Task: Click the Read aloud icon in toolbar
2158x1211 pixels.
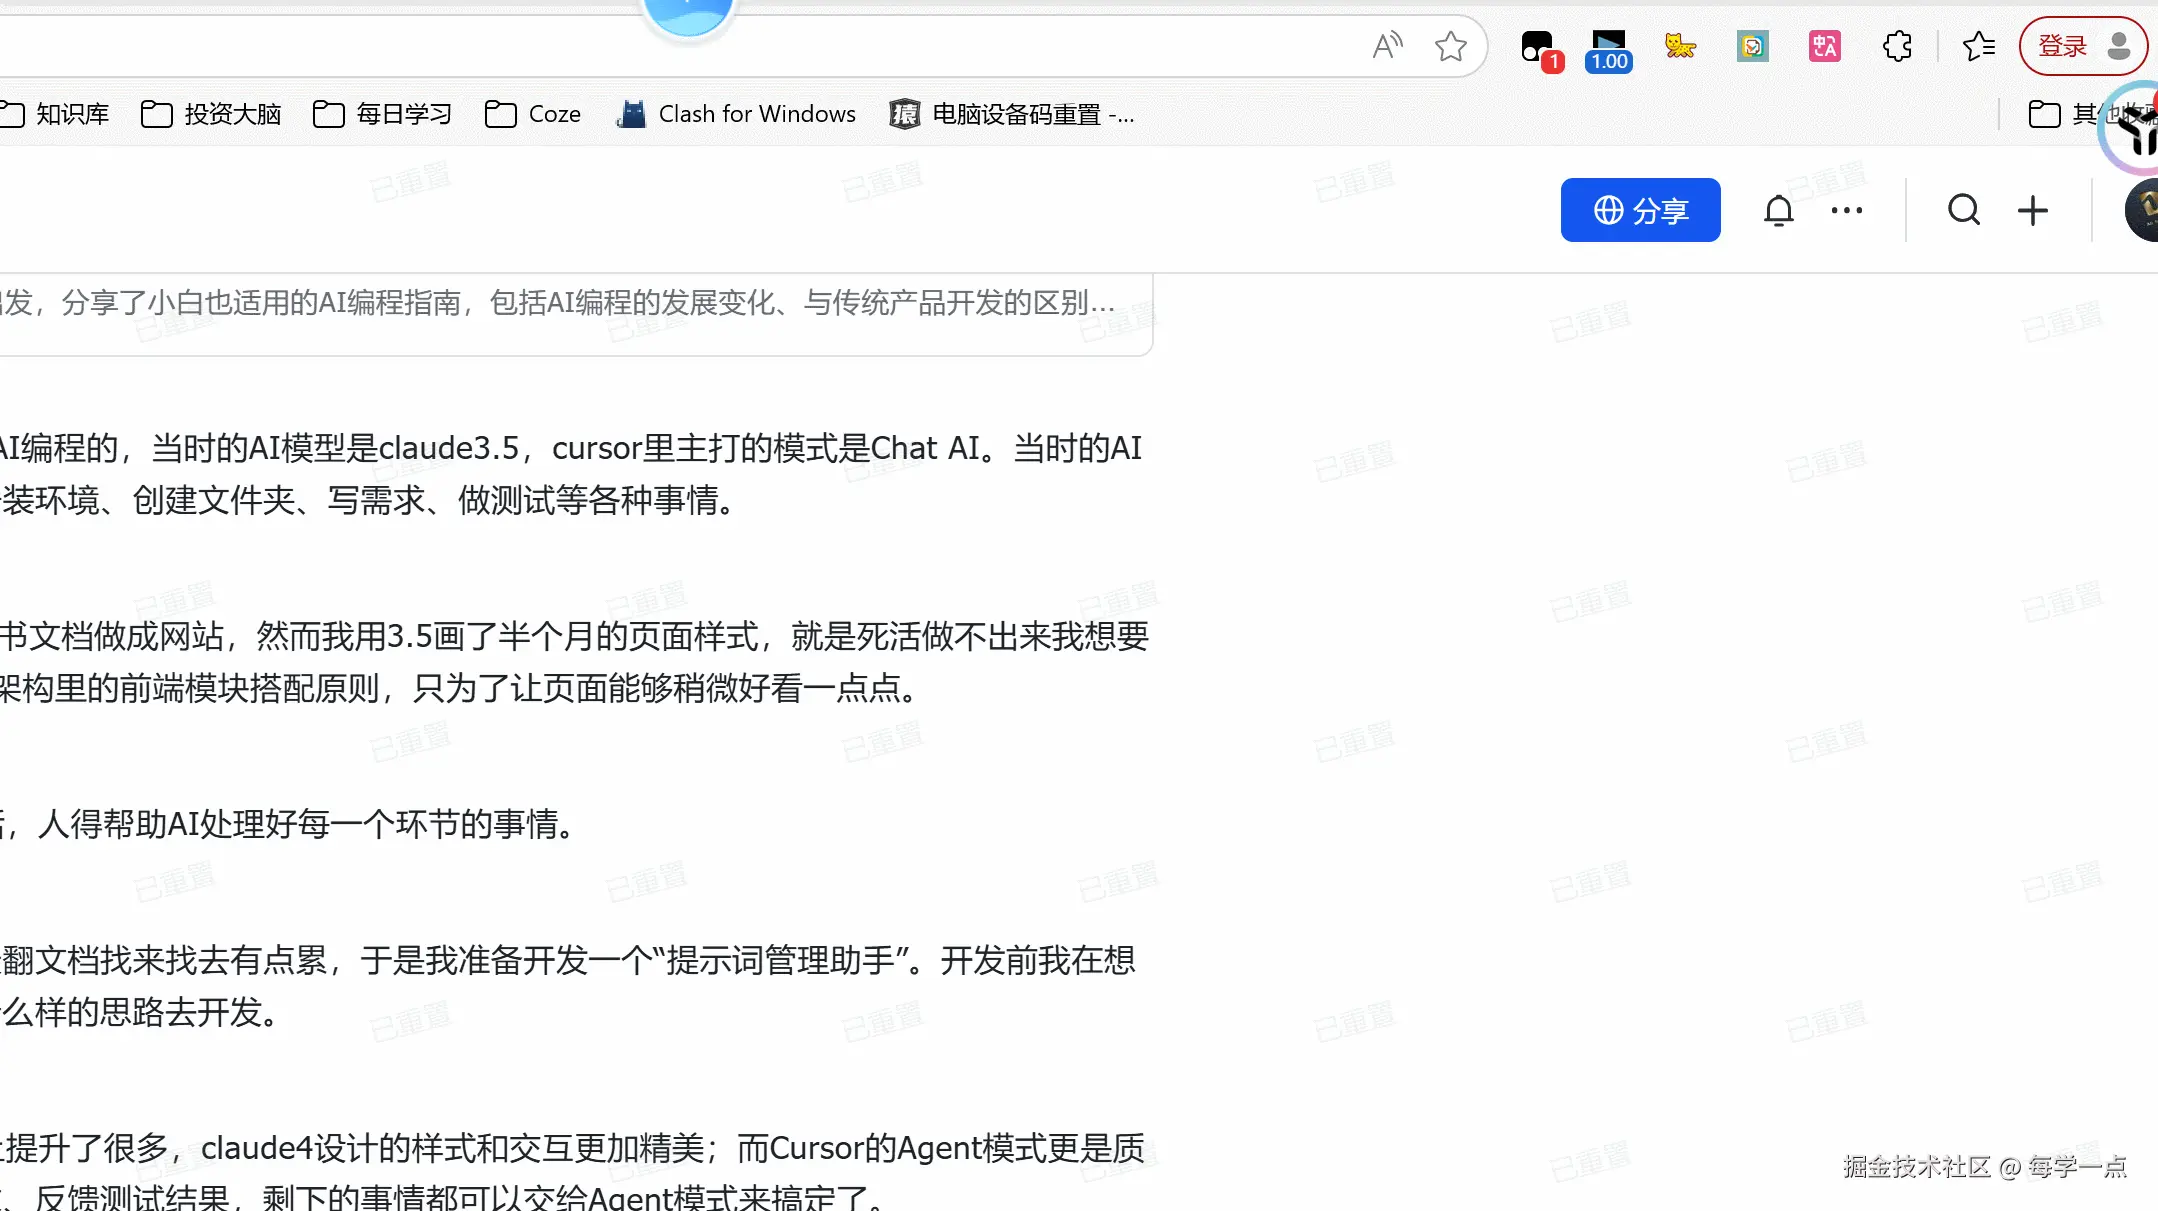Action: [x=1386, y=46]
